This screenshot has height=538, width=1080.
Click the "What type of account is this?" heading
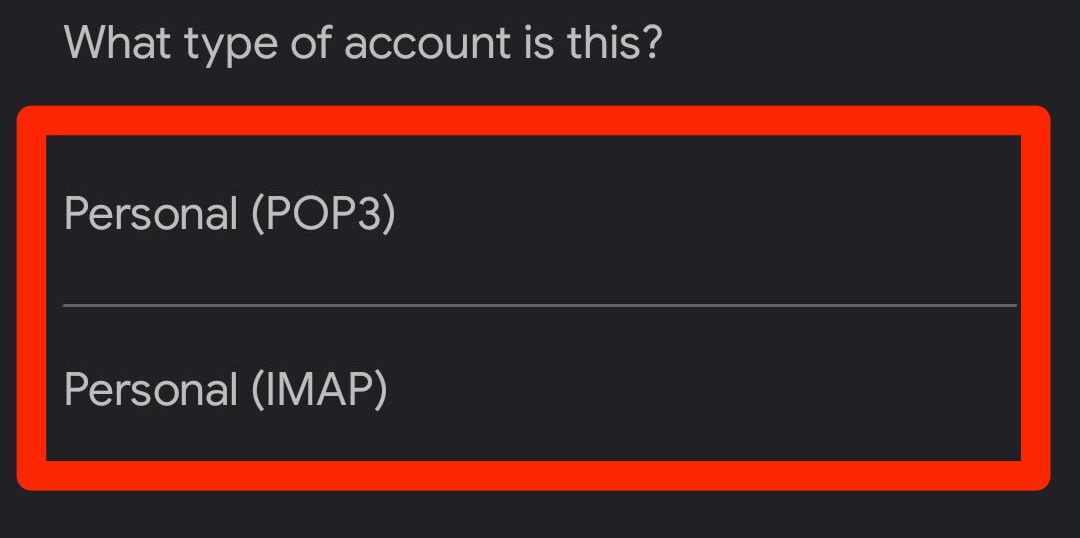coord(362,44)
